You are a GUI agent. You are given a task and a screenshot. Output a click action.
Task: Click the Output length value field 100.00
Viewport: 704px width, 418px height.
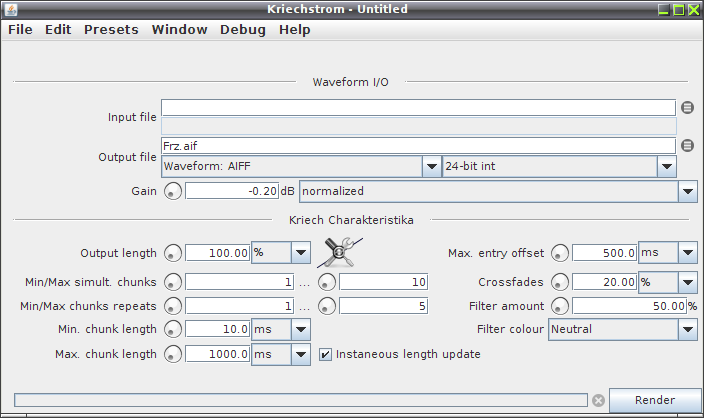[217, 253]
